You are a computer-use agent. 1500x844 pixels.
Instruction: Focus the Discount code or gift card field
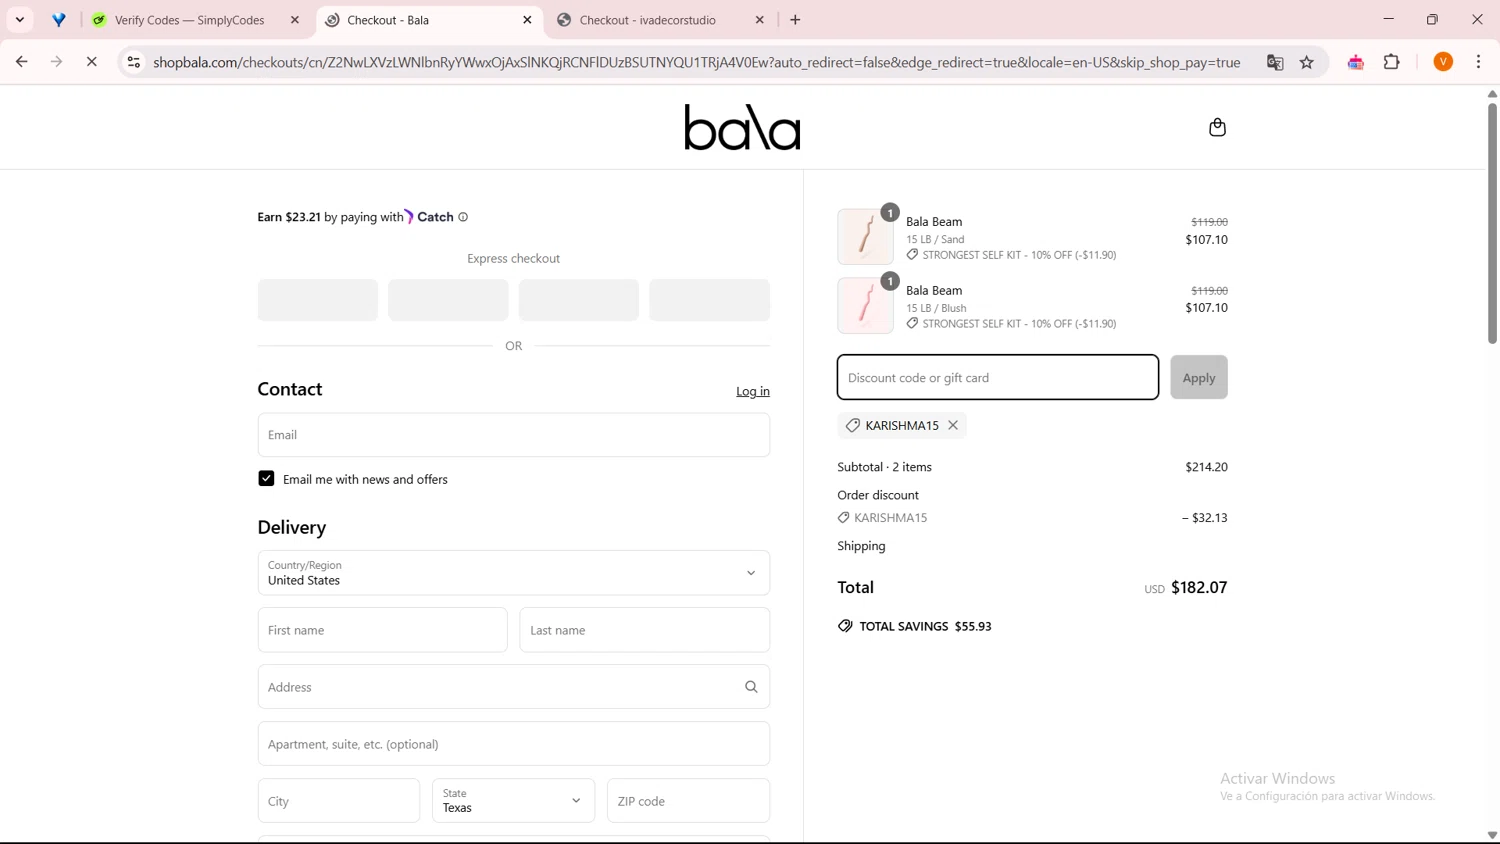click(x=998, y=378)
